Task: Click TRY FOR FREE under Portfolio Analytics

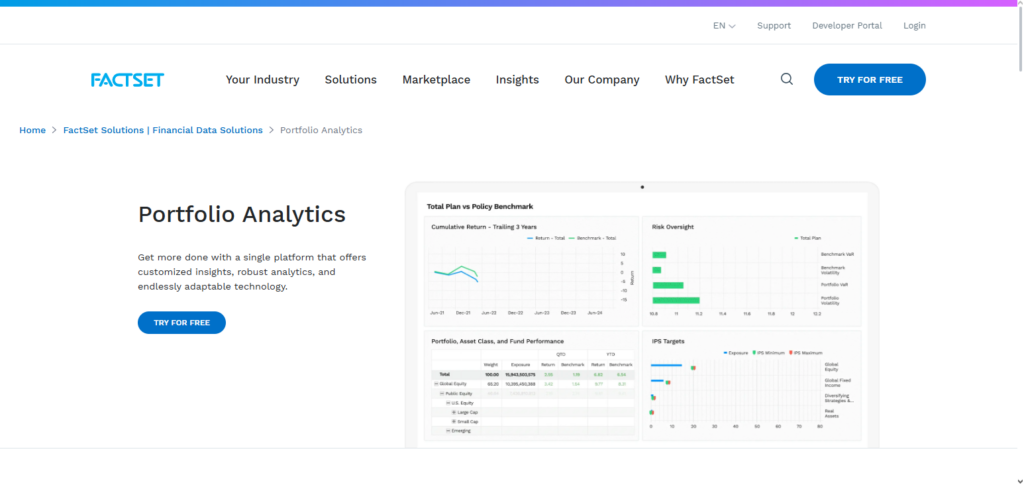Action: tap(182, 322)
